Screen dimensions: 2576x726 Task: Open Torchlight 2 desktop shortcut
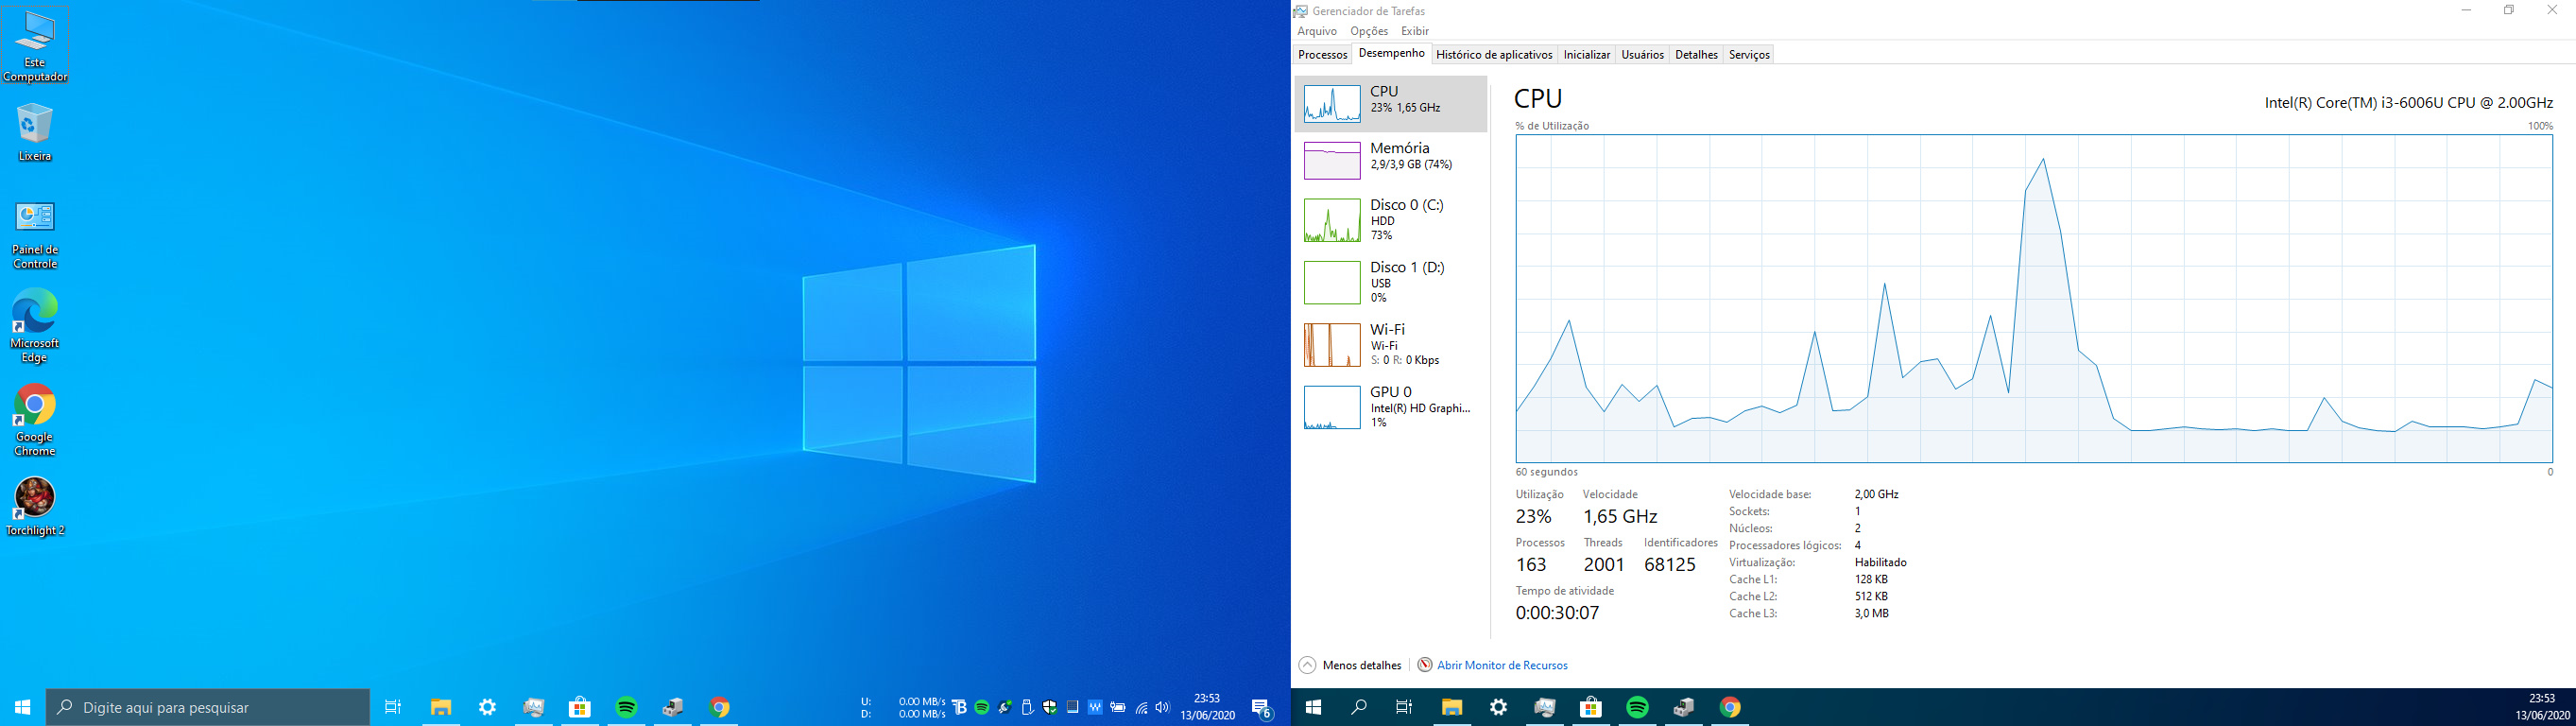[35, 507]
